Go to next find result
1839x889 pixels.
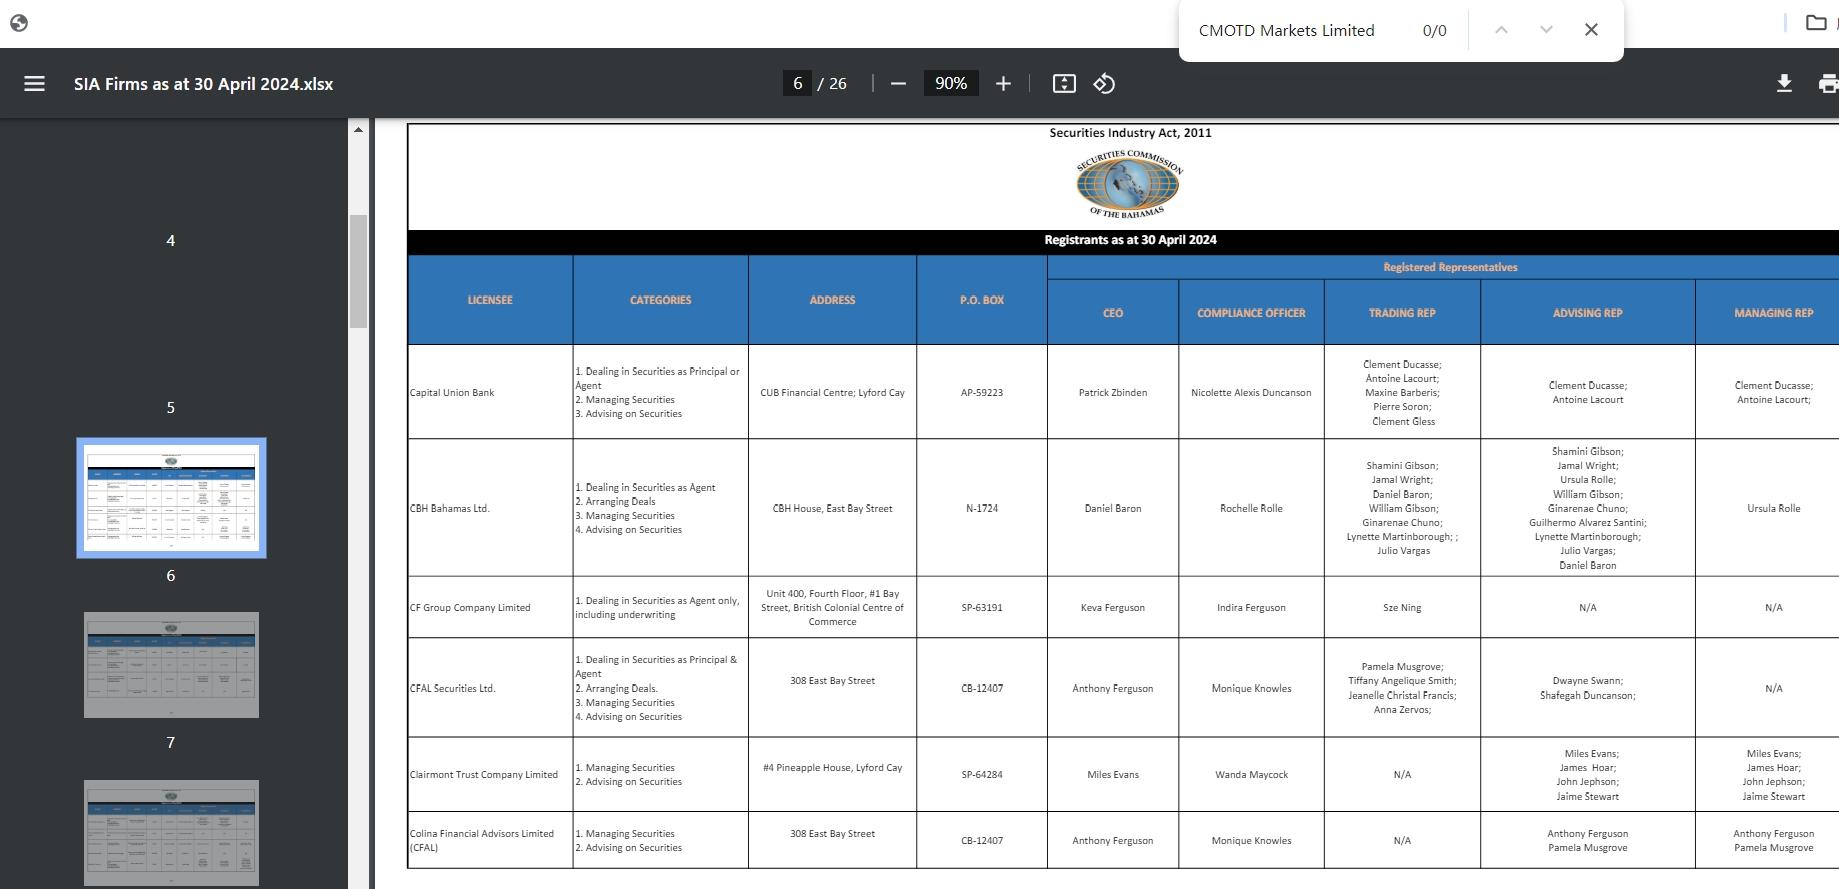coord(1546,30)
